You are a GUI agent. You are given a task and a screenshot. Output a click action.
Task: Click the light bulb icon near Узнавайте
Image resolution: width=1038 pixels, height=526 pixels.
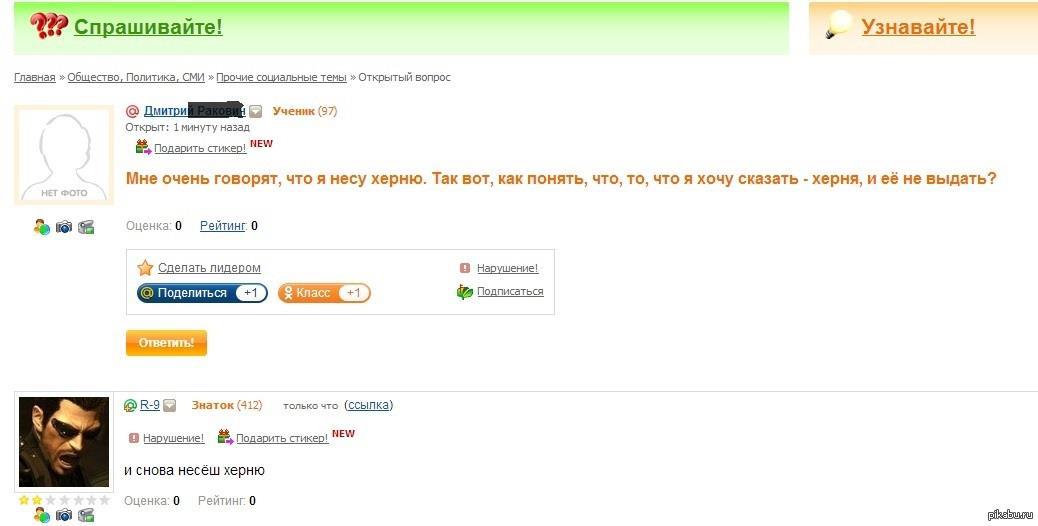(x=838, y=26)
